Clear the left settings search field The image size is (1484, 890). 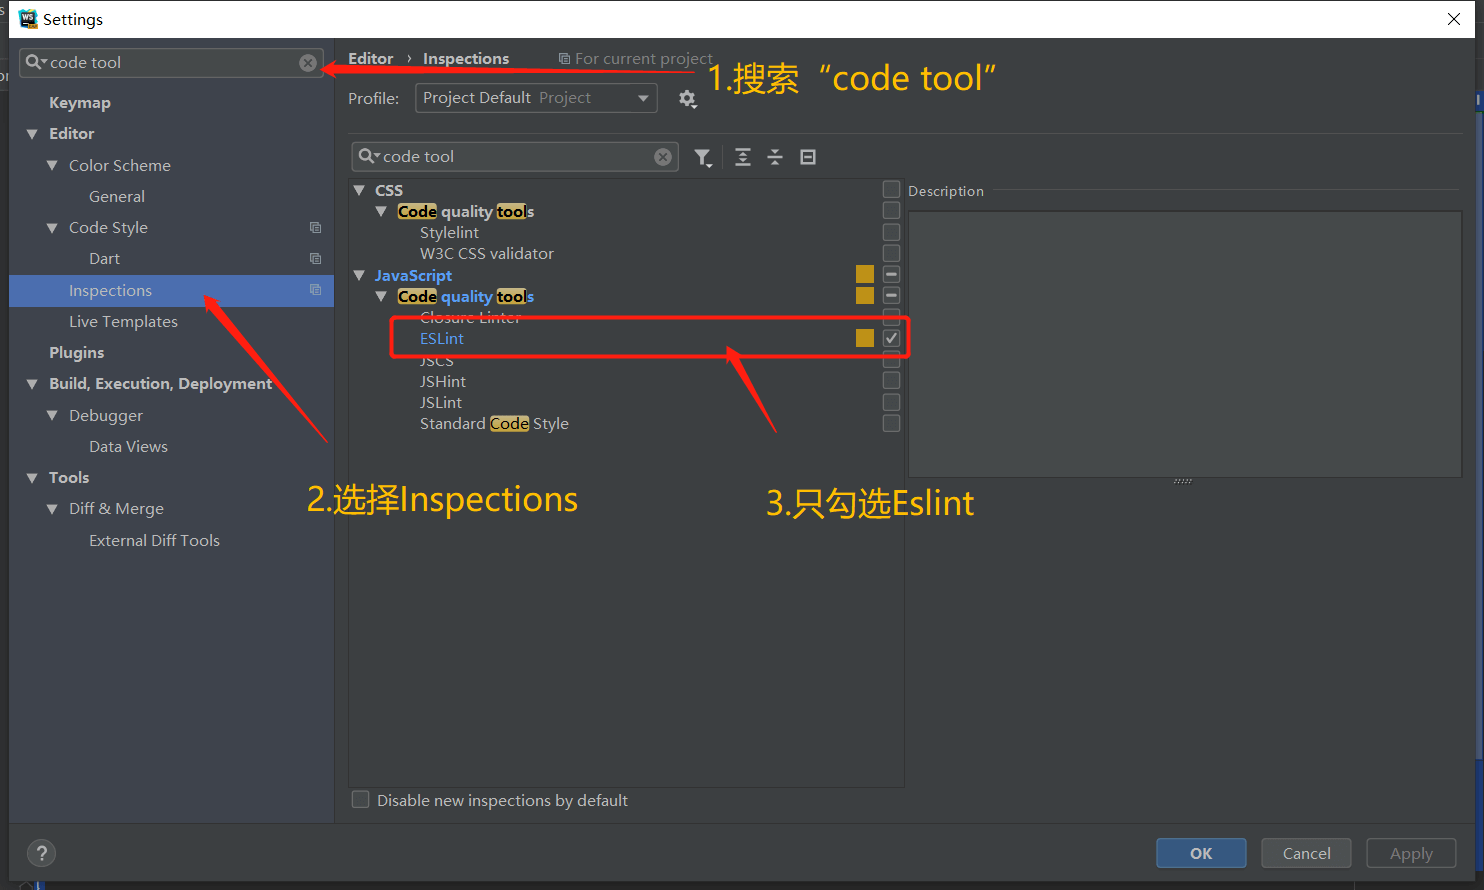(308, 63)
